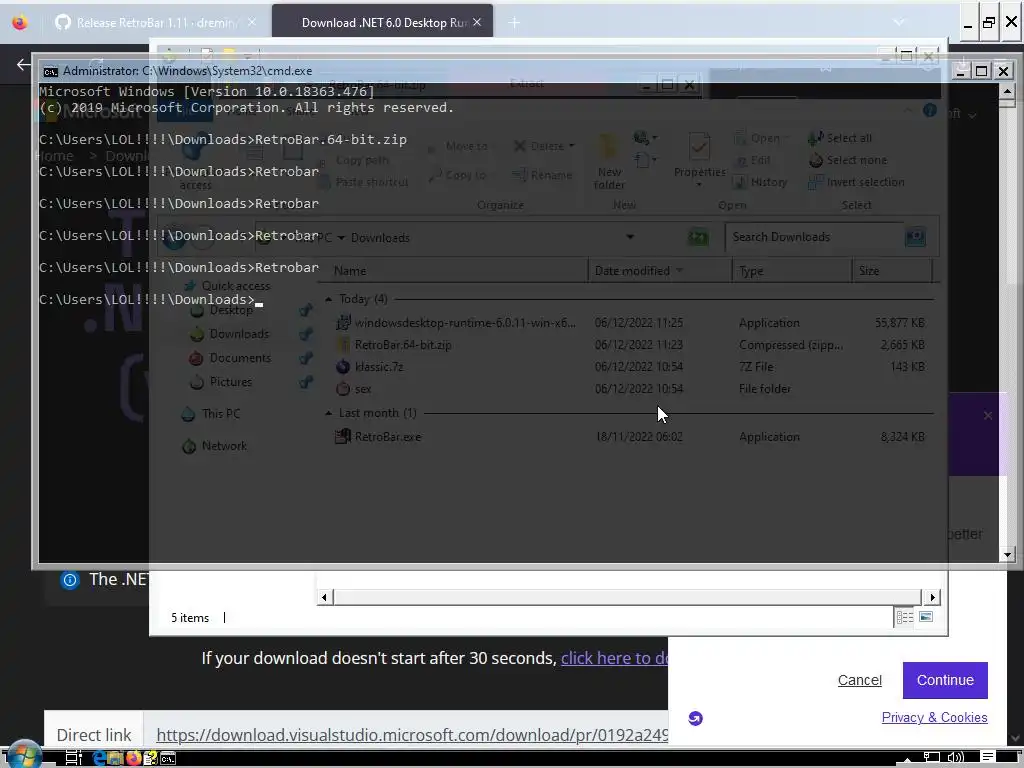Screen dimensions: 1024x768
Task: Click the Explorer horizontal scrollbar right arrow
Action: (932, 597)
